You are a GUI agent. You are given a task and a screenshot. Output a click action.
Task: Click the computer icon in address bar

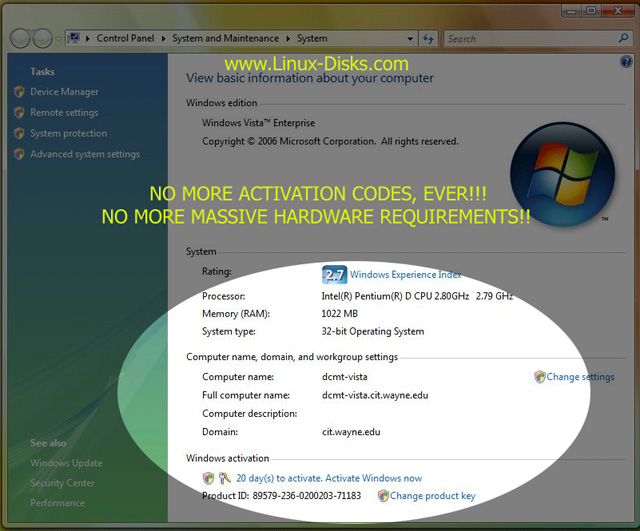(x=74, y=38)
